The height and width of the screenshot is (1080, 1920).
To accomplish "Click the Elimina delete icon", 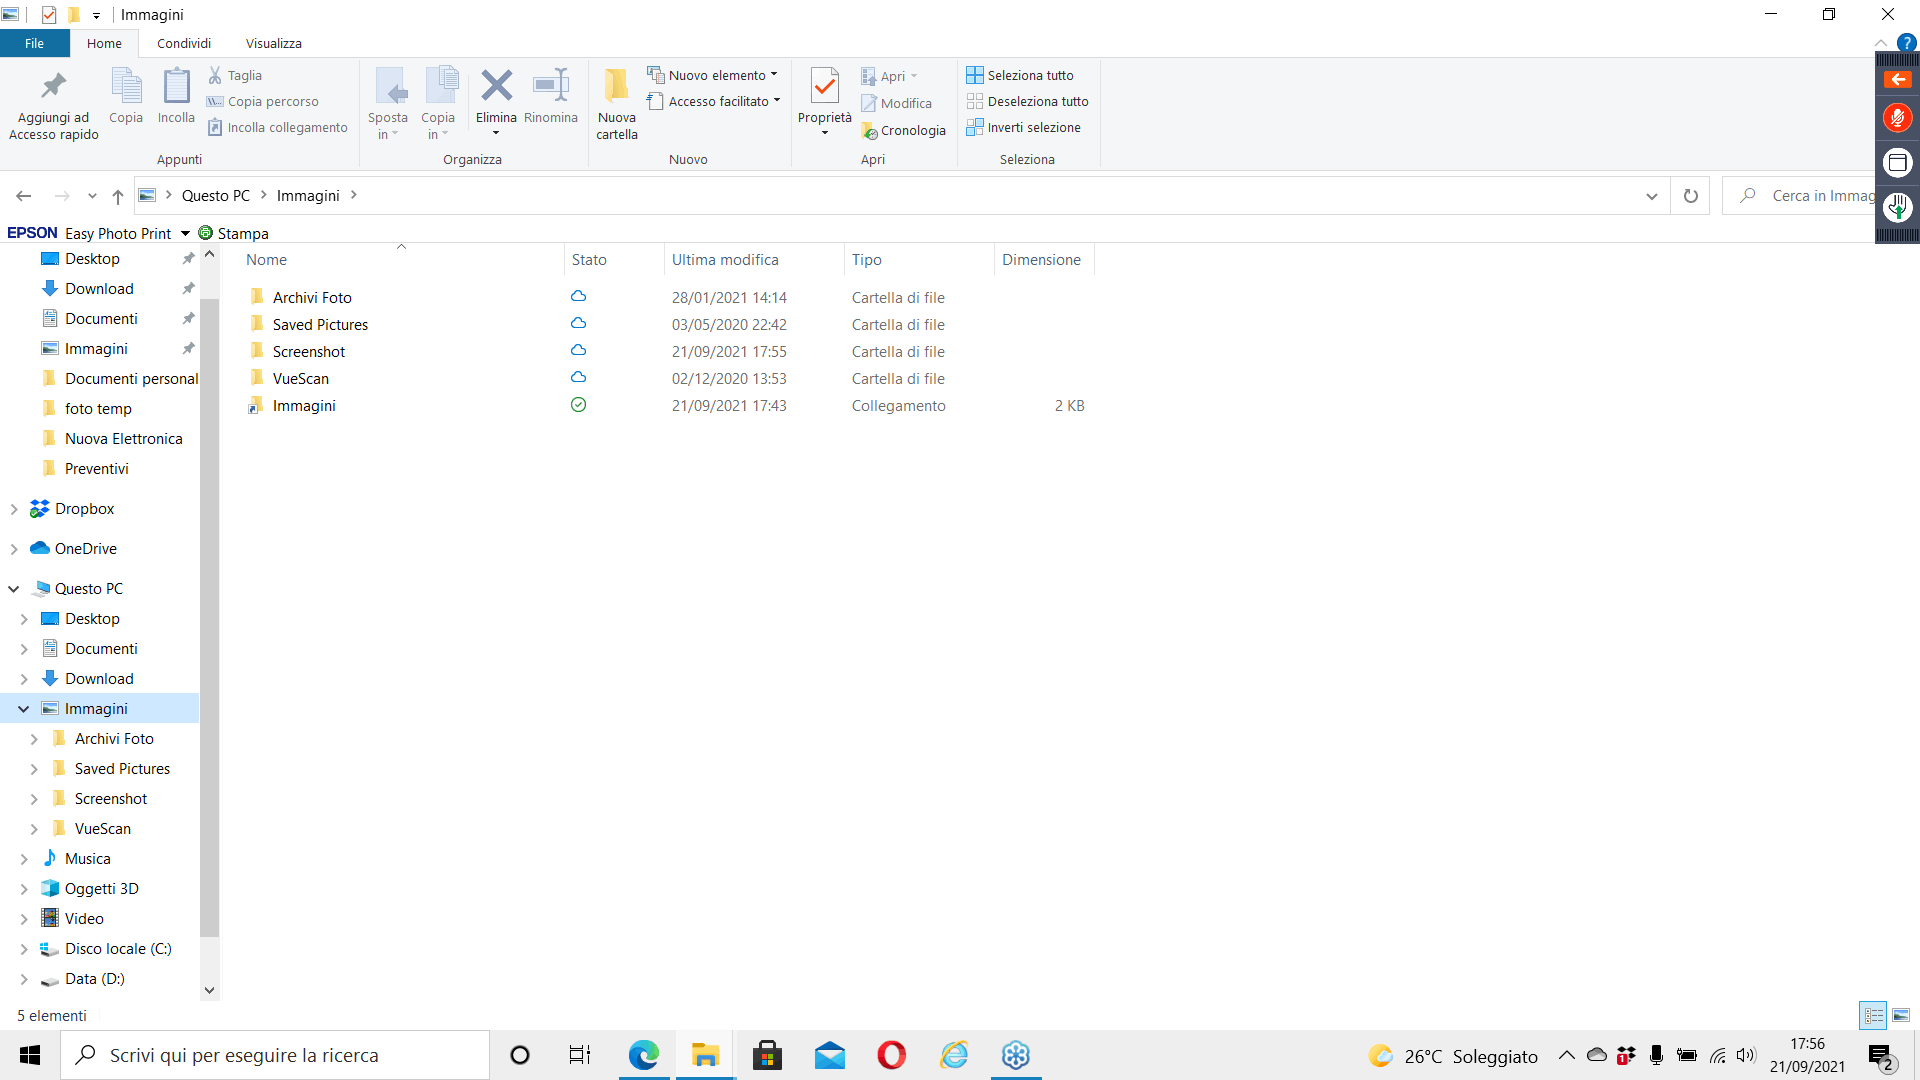I will pos(496,87).
